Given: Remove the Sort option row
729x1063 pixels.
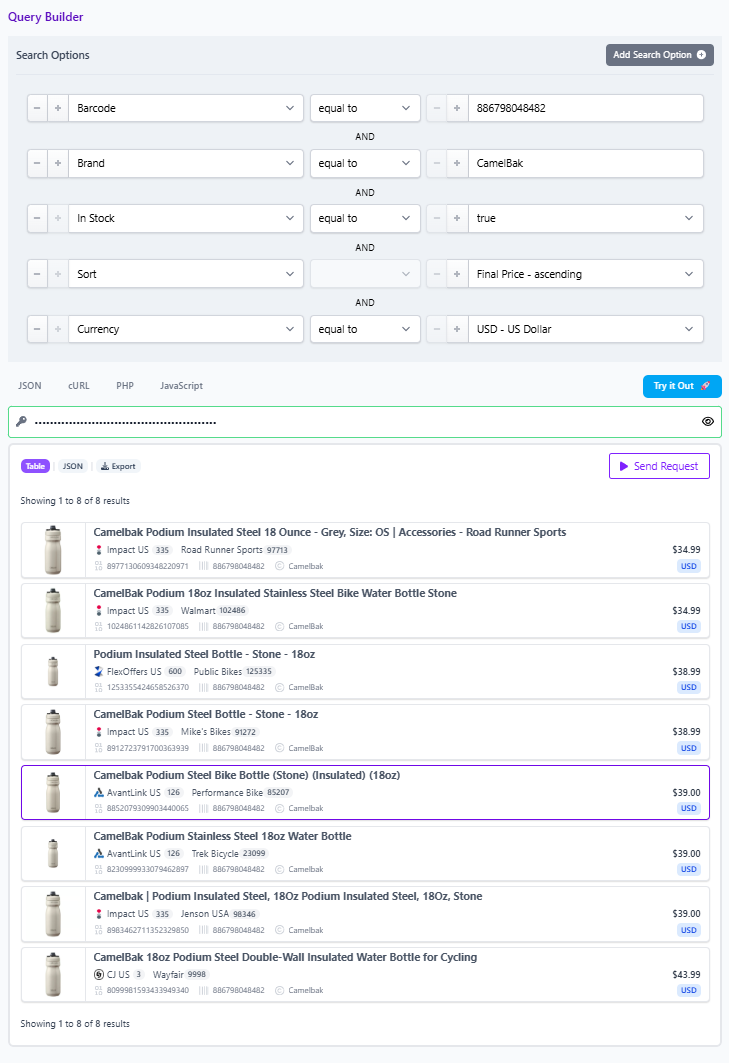Looking at the screenshot, I should [x=37, y=274].
